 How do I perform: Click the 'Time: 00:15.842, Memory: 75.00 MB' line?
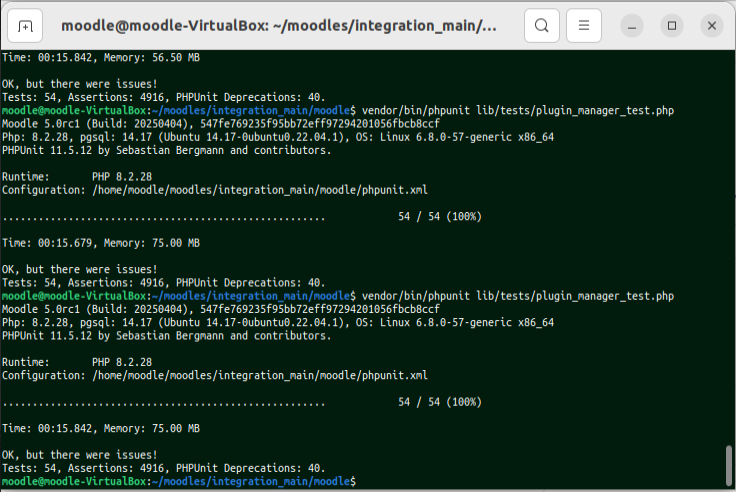pyautogui.click(x=101, y=429)
